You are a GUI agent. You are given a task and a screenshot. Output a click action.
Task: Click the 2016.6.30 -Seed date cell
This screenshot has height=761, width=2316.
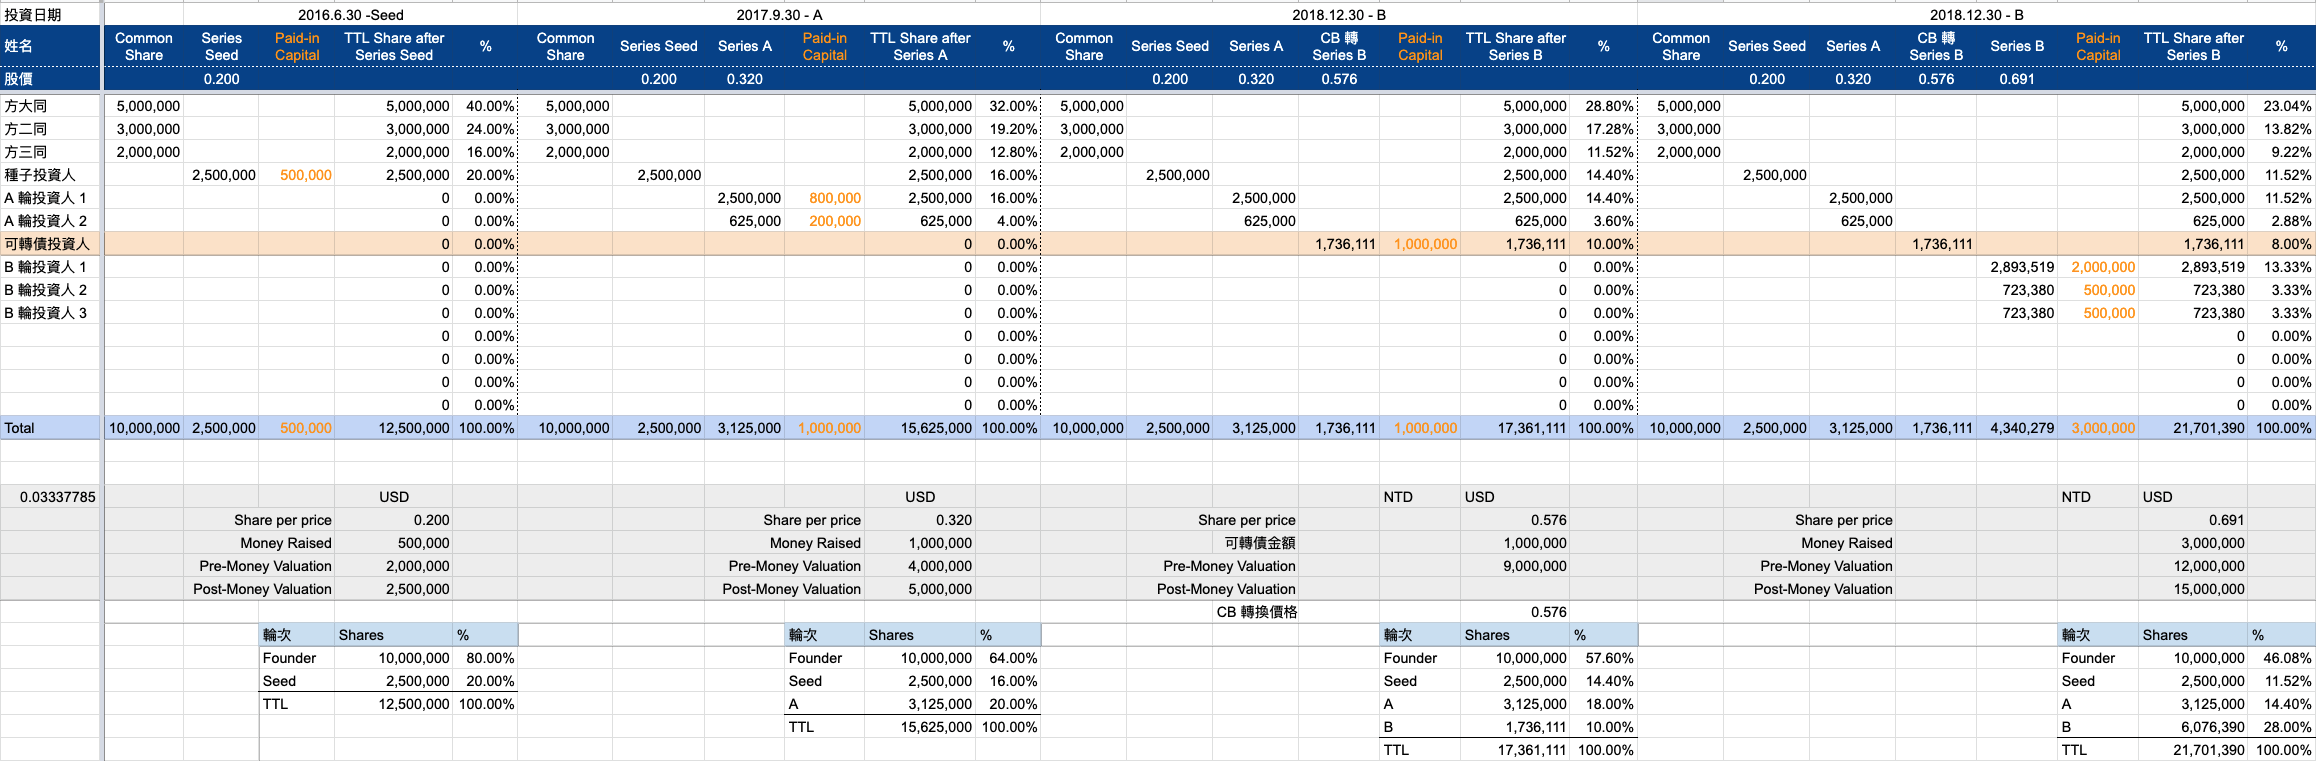tap(351, 14)
